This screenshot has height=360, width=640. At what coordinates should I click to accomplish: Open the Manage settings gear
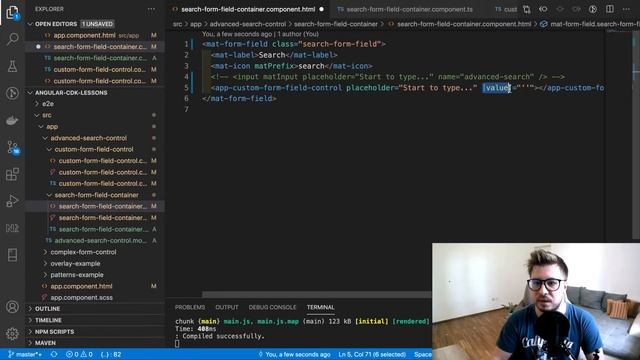coord(13,333)
